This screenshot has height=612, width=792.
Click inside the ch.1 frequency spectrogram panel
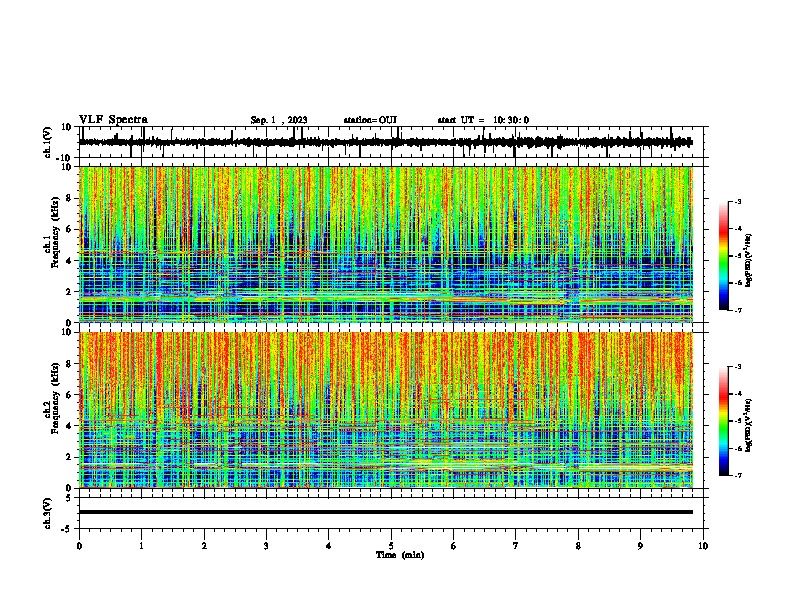386,244
